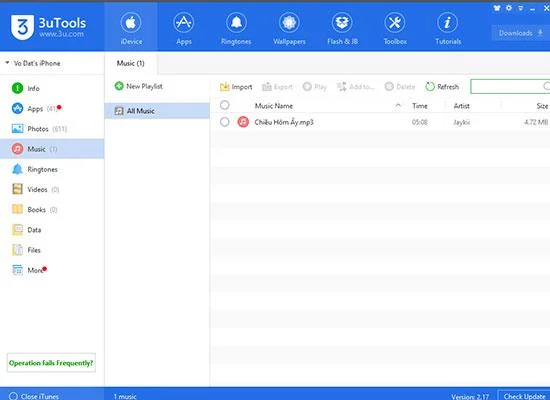Click into the music search field

pos(510,86)
